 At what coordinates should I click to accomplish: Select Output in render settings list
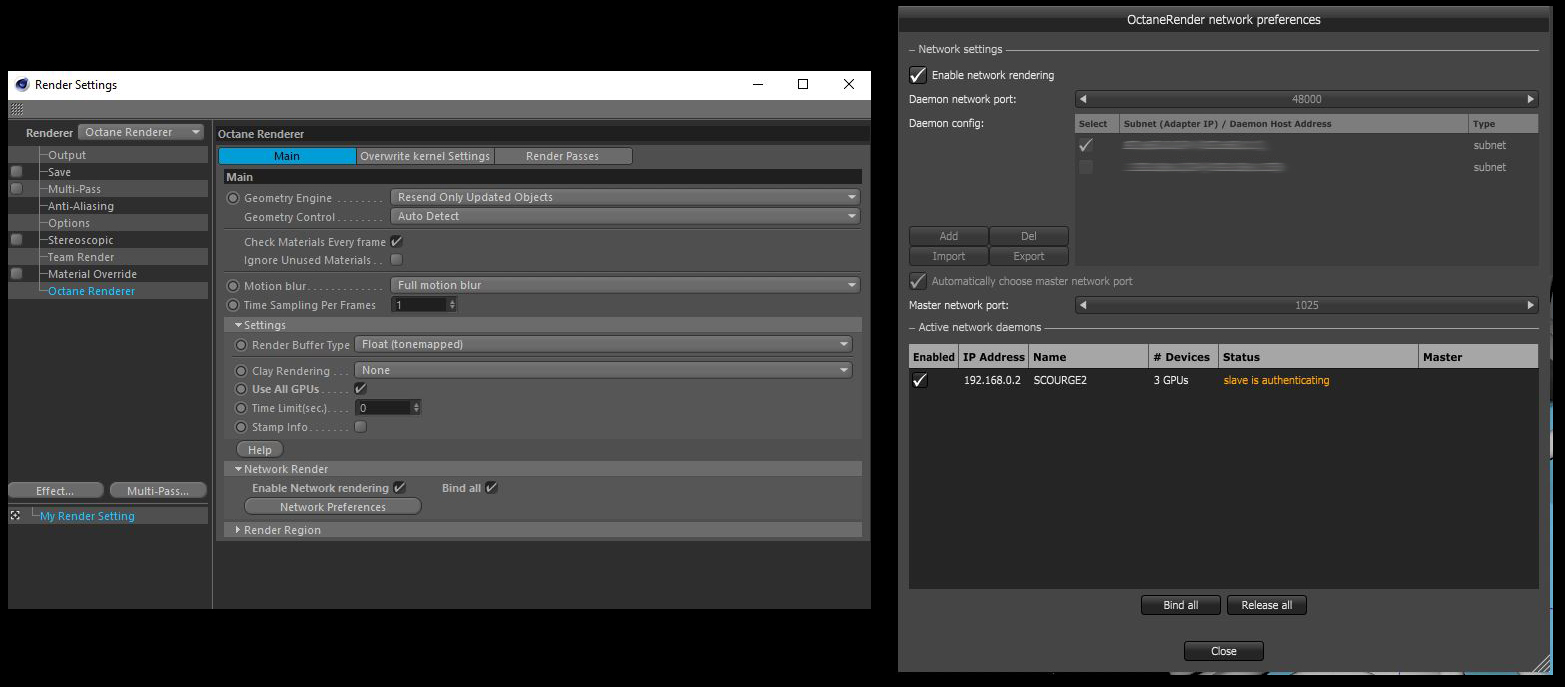(x=67, y=155)
